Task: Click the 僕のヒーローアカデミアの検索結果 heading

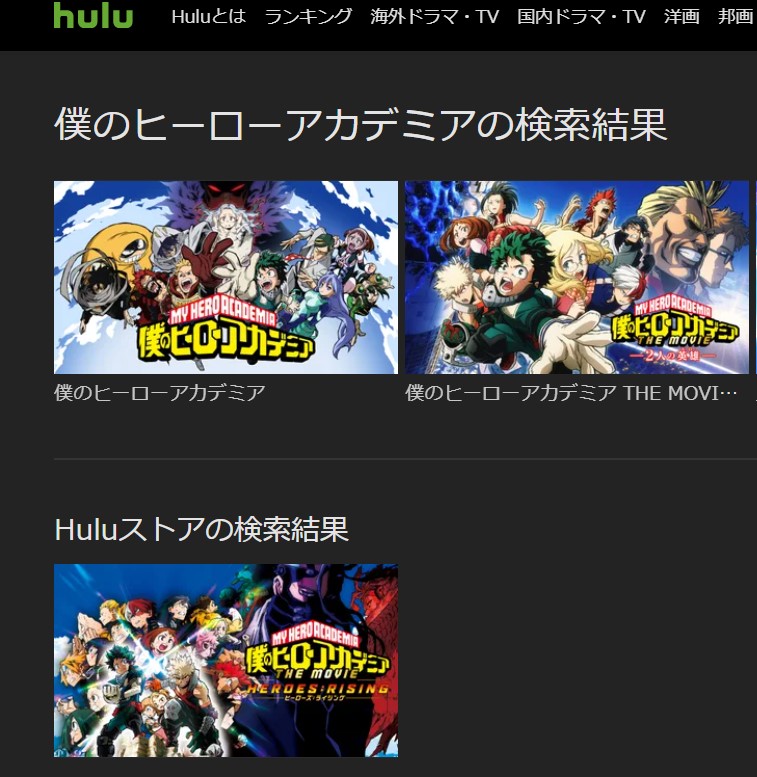Action: coord(360,124)
